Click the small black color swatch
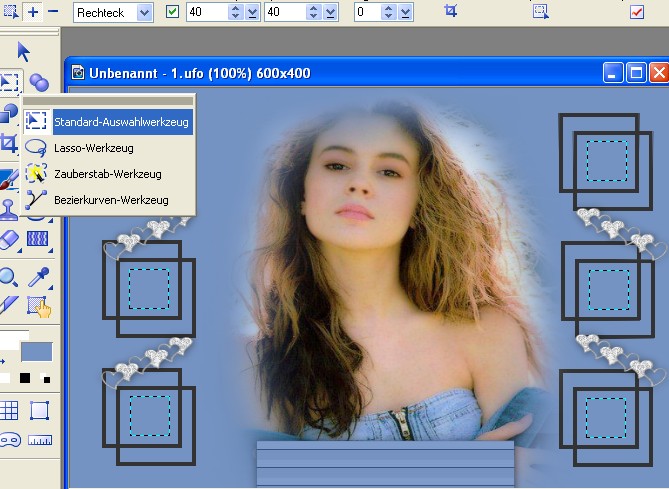 coord(25,378)
